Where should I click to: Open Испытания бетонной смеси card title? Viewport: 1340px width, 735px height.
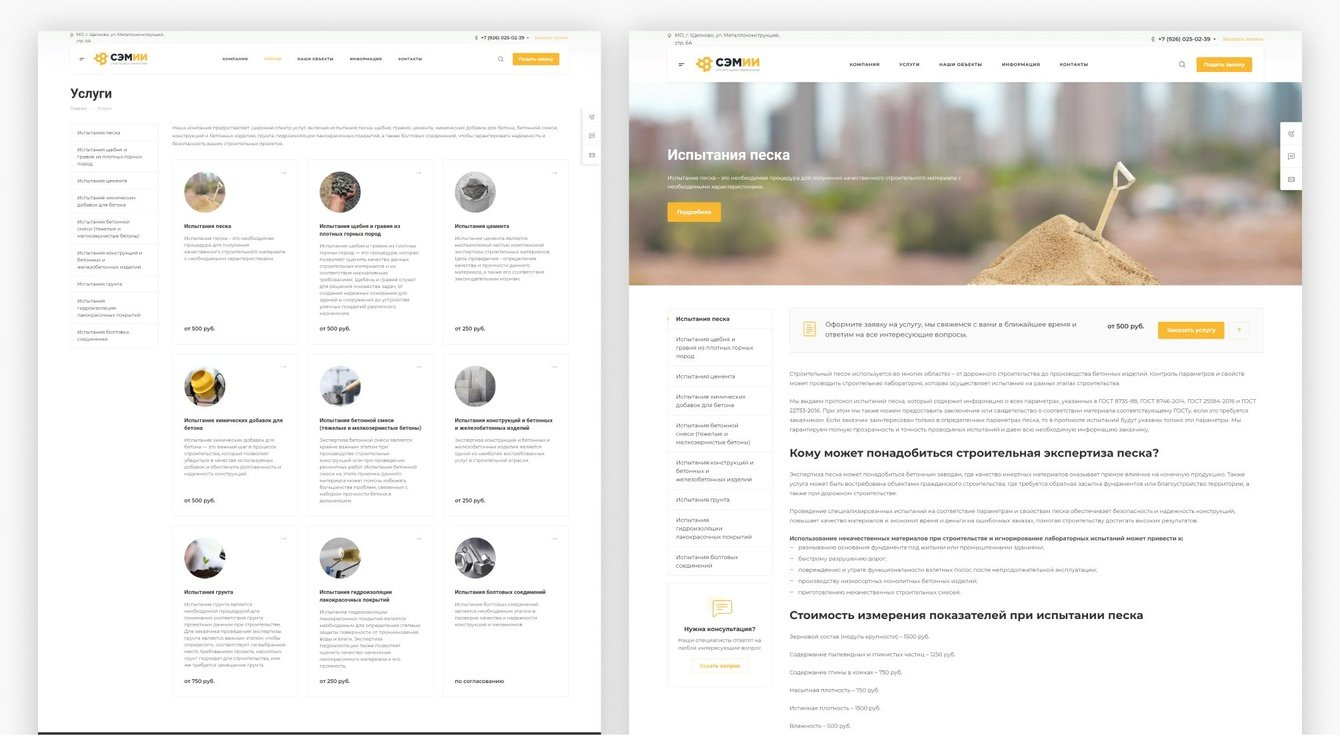click(370, 424)
